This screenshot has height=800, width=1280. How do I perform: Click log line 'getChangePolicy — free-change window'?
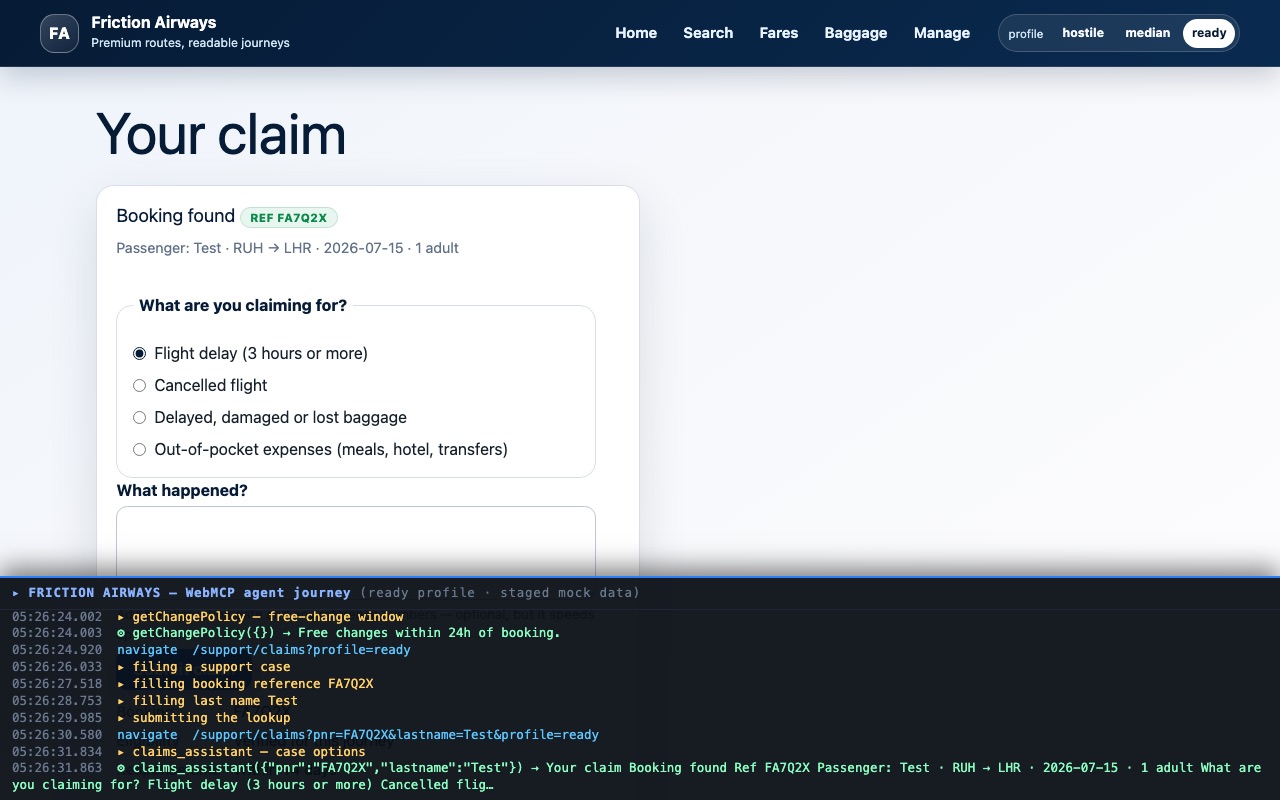coord(260,616)
